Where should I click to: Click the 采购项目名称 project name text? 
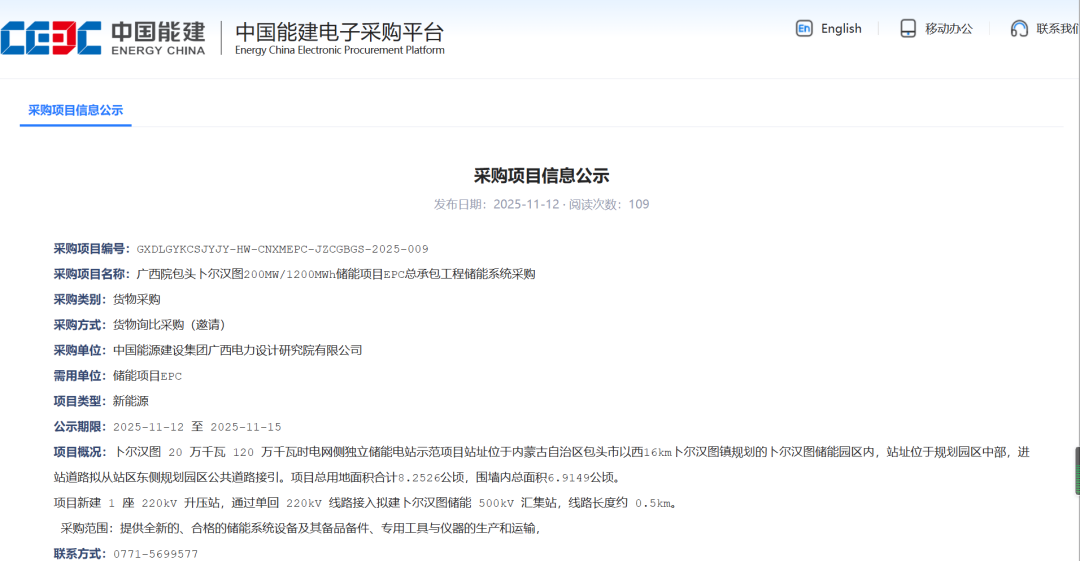pyautogui.click(x=335, y=274)
